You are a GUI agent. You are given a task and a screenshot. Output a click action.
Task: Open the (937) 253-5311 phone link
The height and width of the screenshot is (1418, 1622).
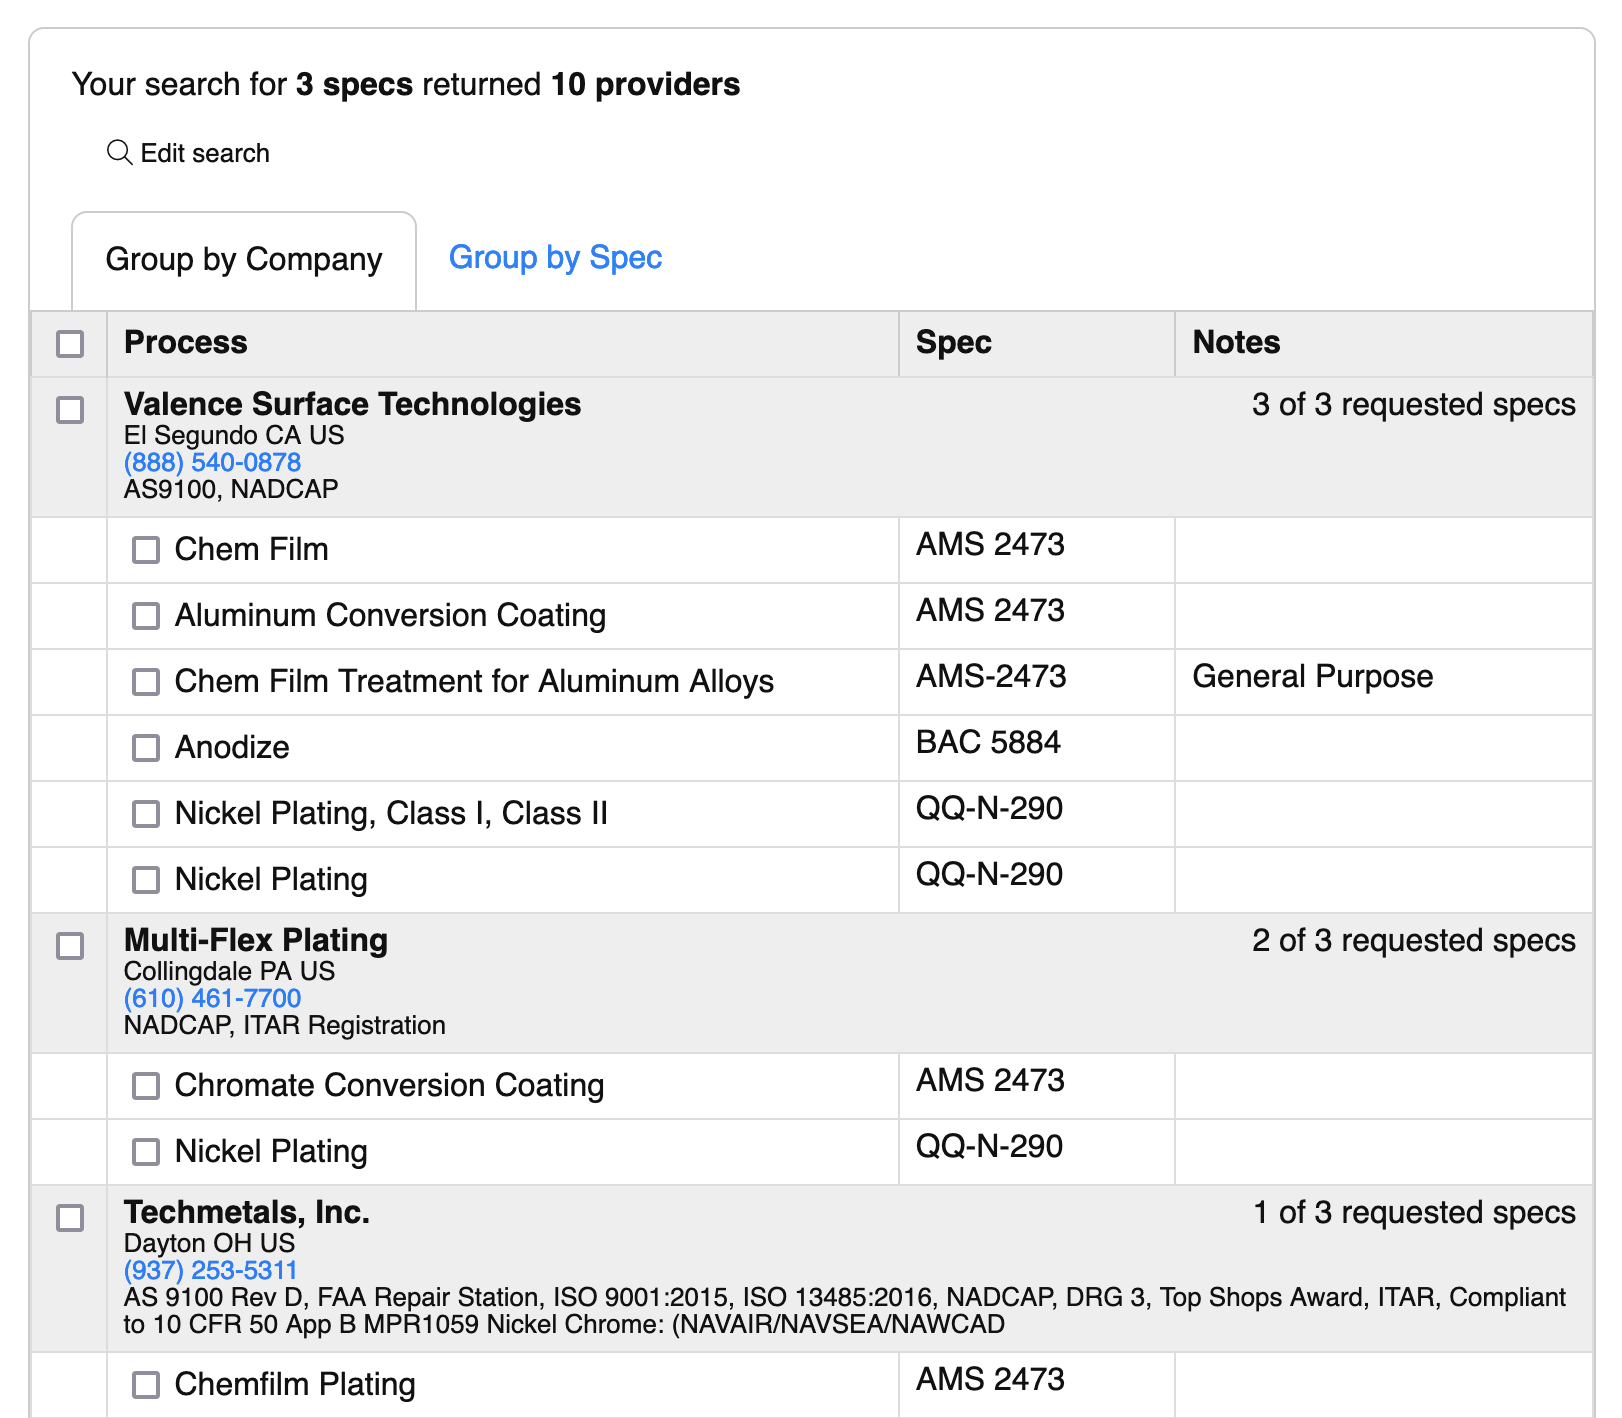click(209, 1270)
